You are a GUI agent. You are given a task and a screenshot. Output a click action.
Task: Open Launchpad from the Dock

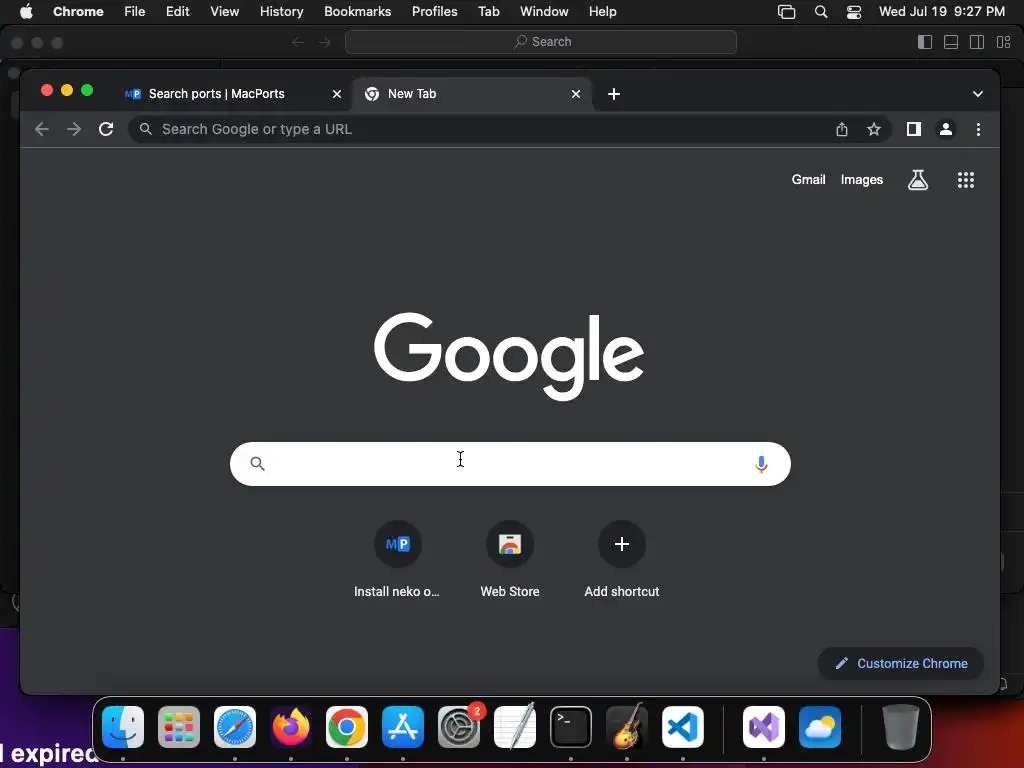[179, 727]
